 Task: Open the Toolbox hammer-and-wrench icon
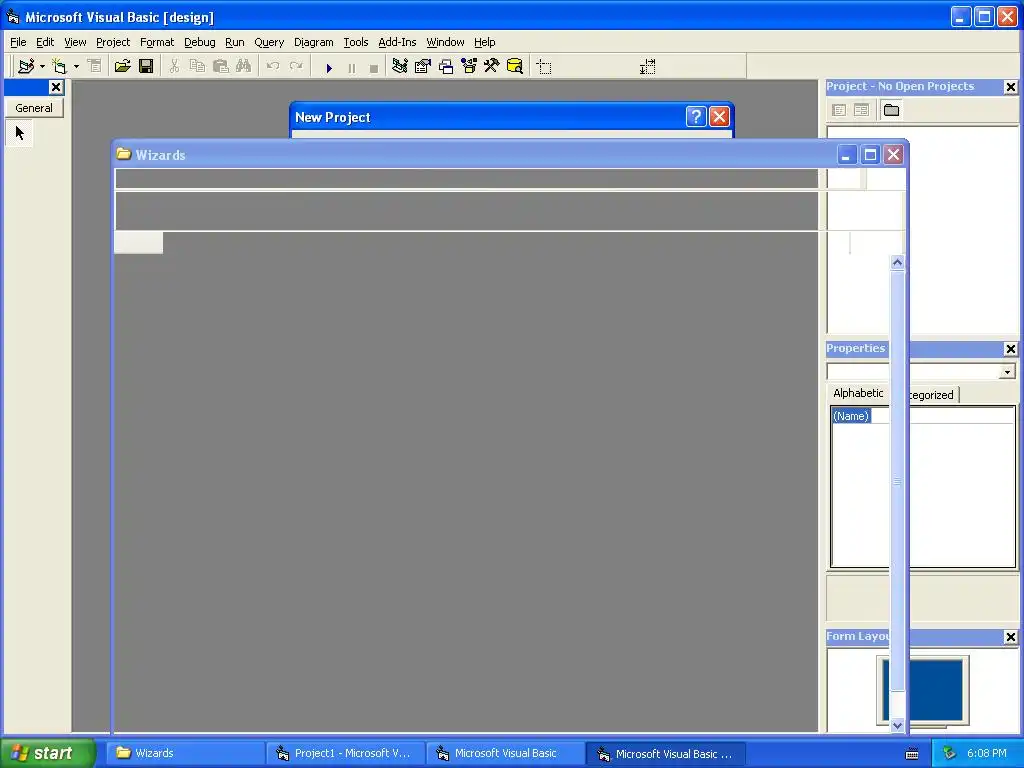click(491, 66)
